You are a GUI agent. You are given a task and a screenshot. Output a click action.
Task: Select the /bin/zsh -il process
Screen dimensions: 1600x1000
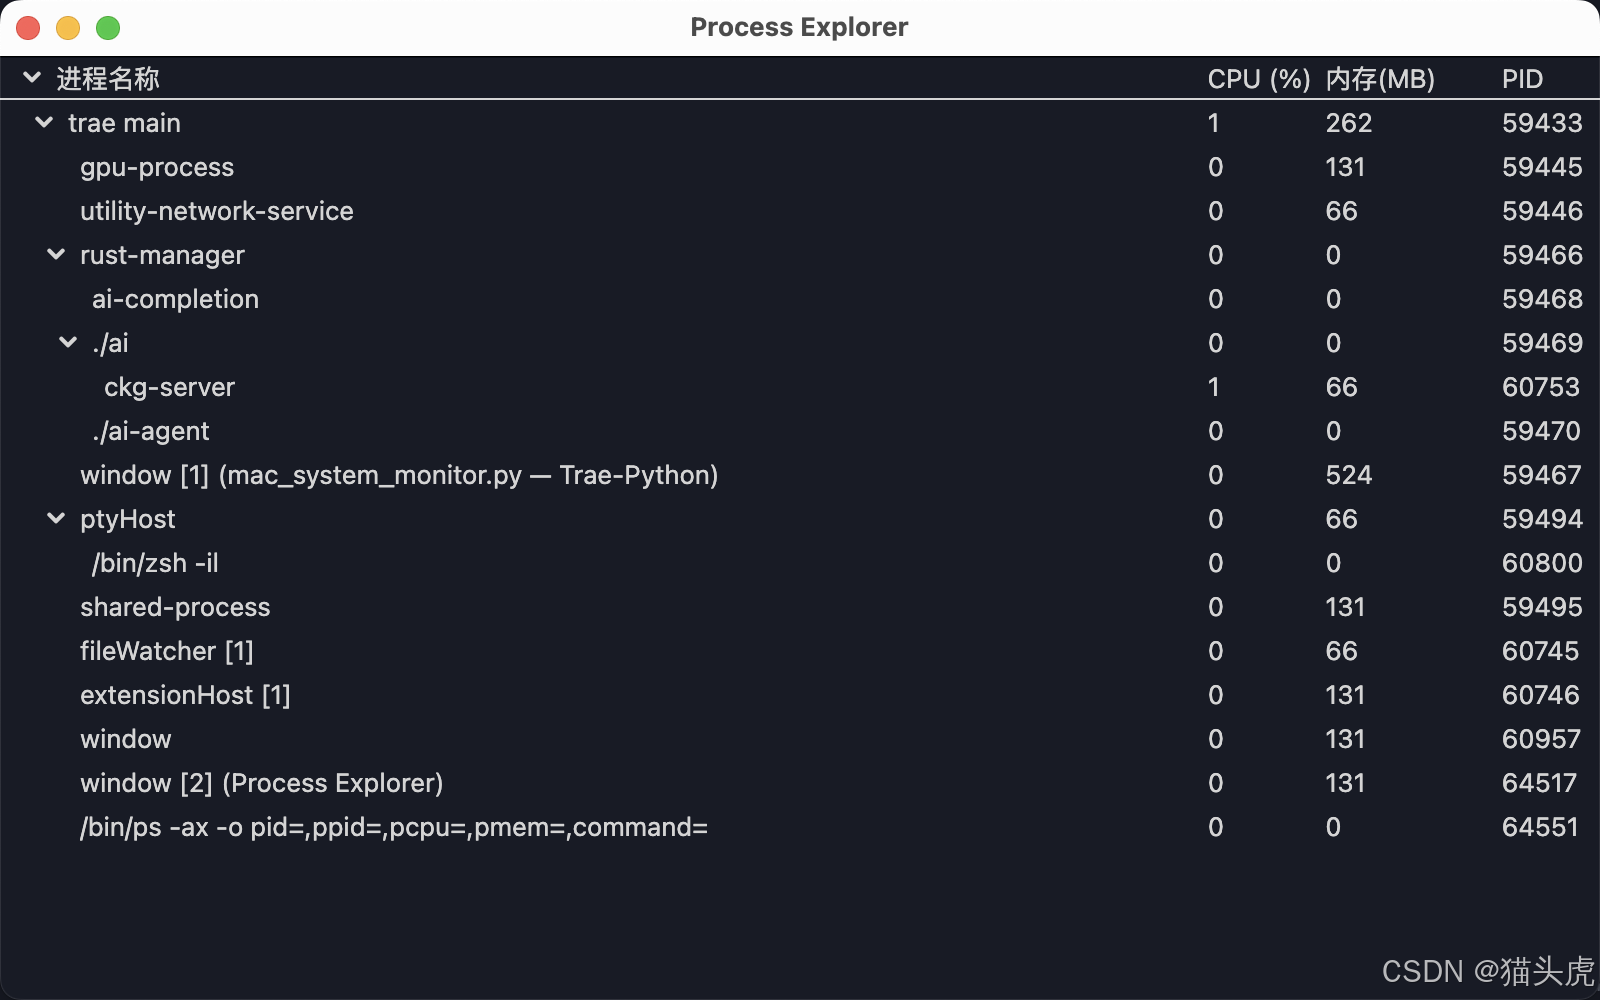coord(155,563)
